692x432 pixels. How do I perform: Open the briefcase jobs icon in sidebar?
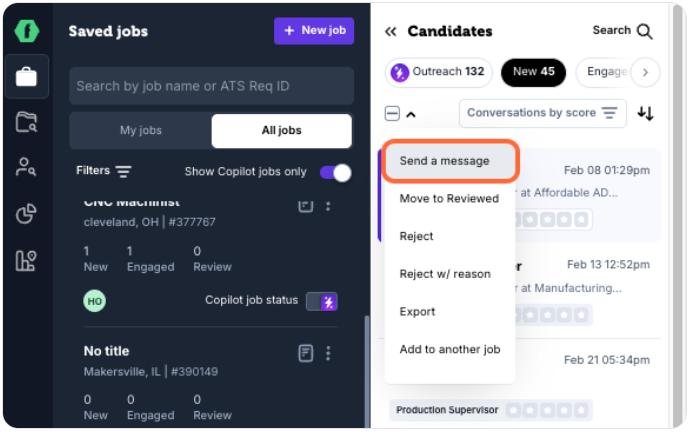(x=26, y=77)
